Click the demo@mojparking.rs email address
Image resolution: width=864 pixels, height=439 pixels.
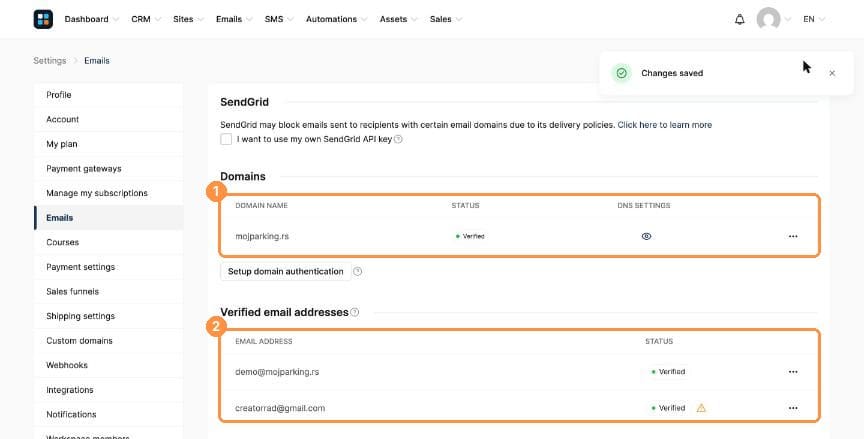tap(277, 372)
